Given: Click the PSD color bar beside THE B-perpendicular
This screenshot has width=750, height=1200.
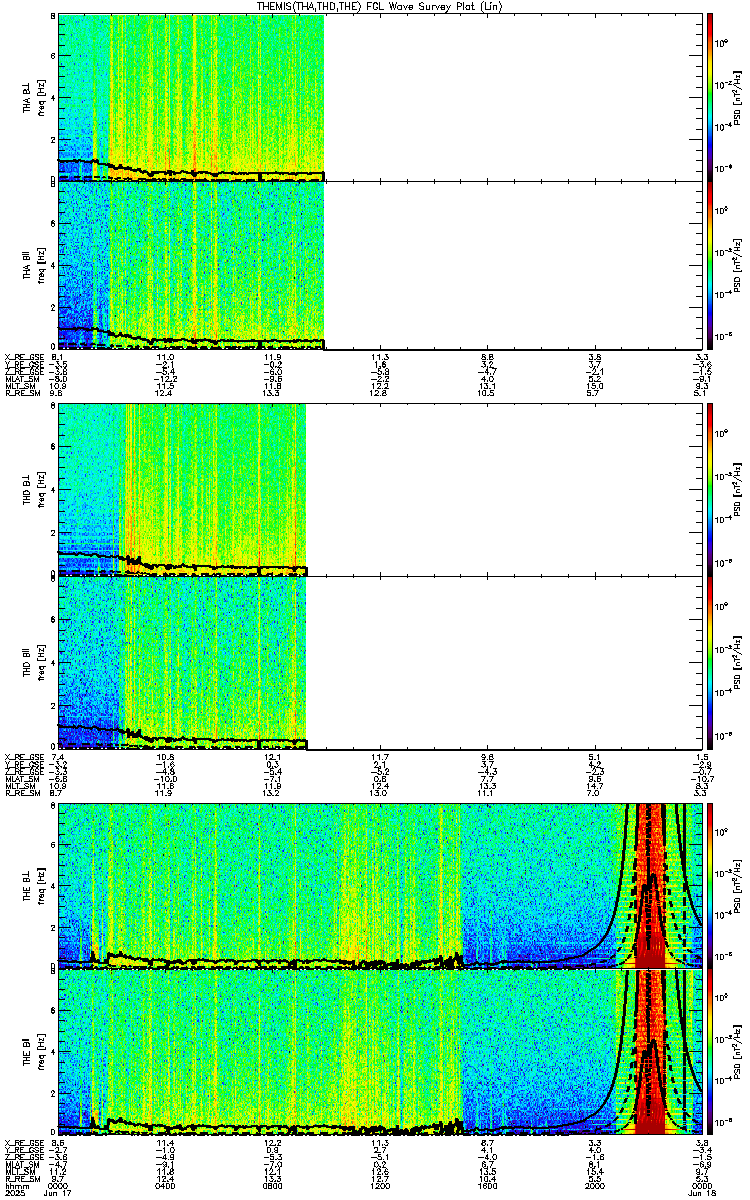Looking at the screenshot, I should 710,884.
